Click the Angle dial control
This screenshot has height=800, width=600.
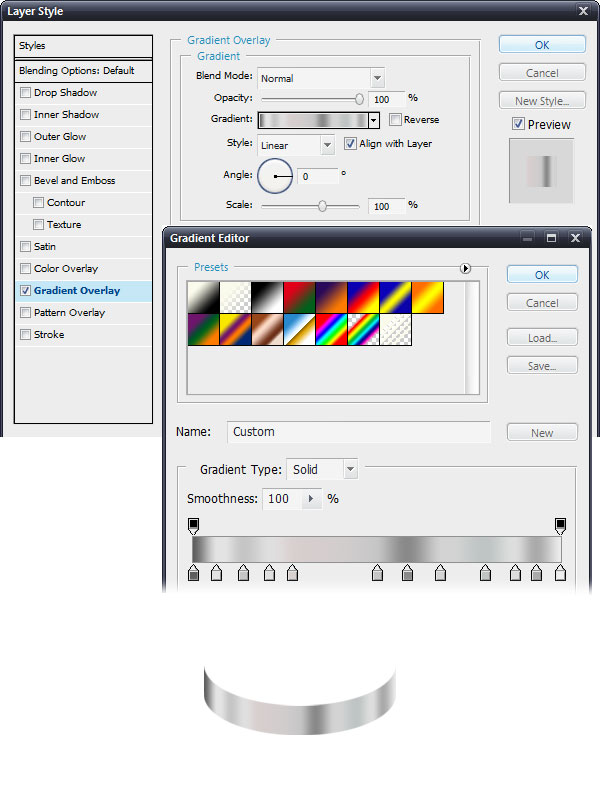click(x=275, y=176)
